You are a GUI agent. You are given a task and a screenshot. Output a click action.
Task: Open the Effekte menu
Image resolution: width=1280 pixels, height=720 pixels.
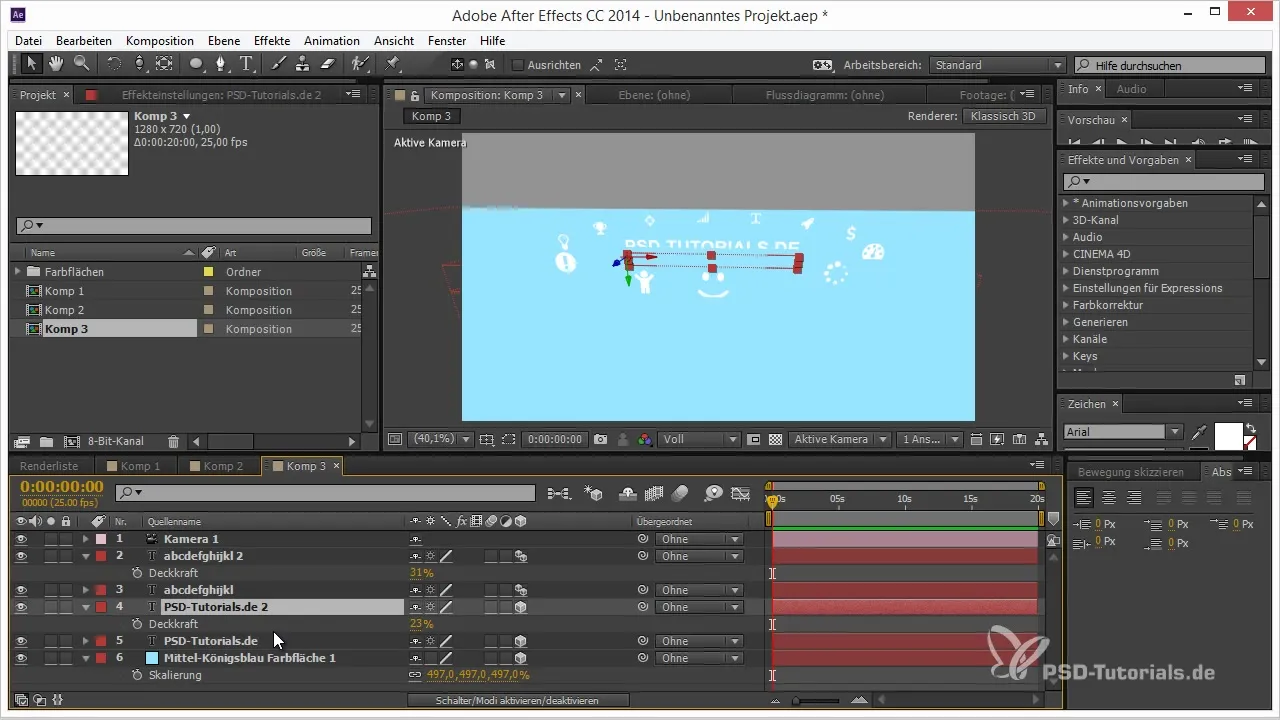pyautogui.click(x=272, y=41)
